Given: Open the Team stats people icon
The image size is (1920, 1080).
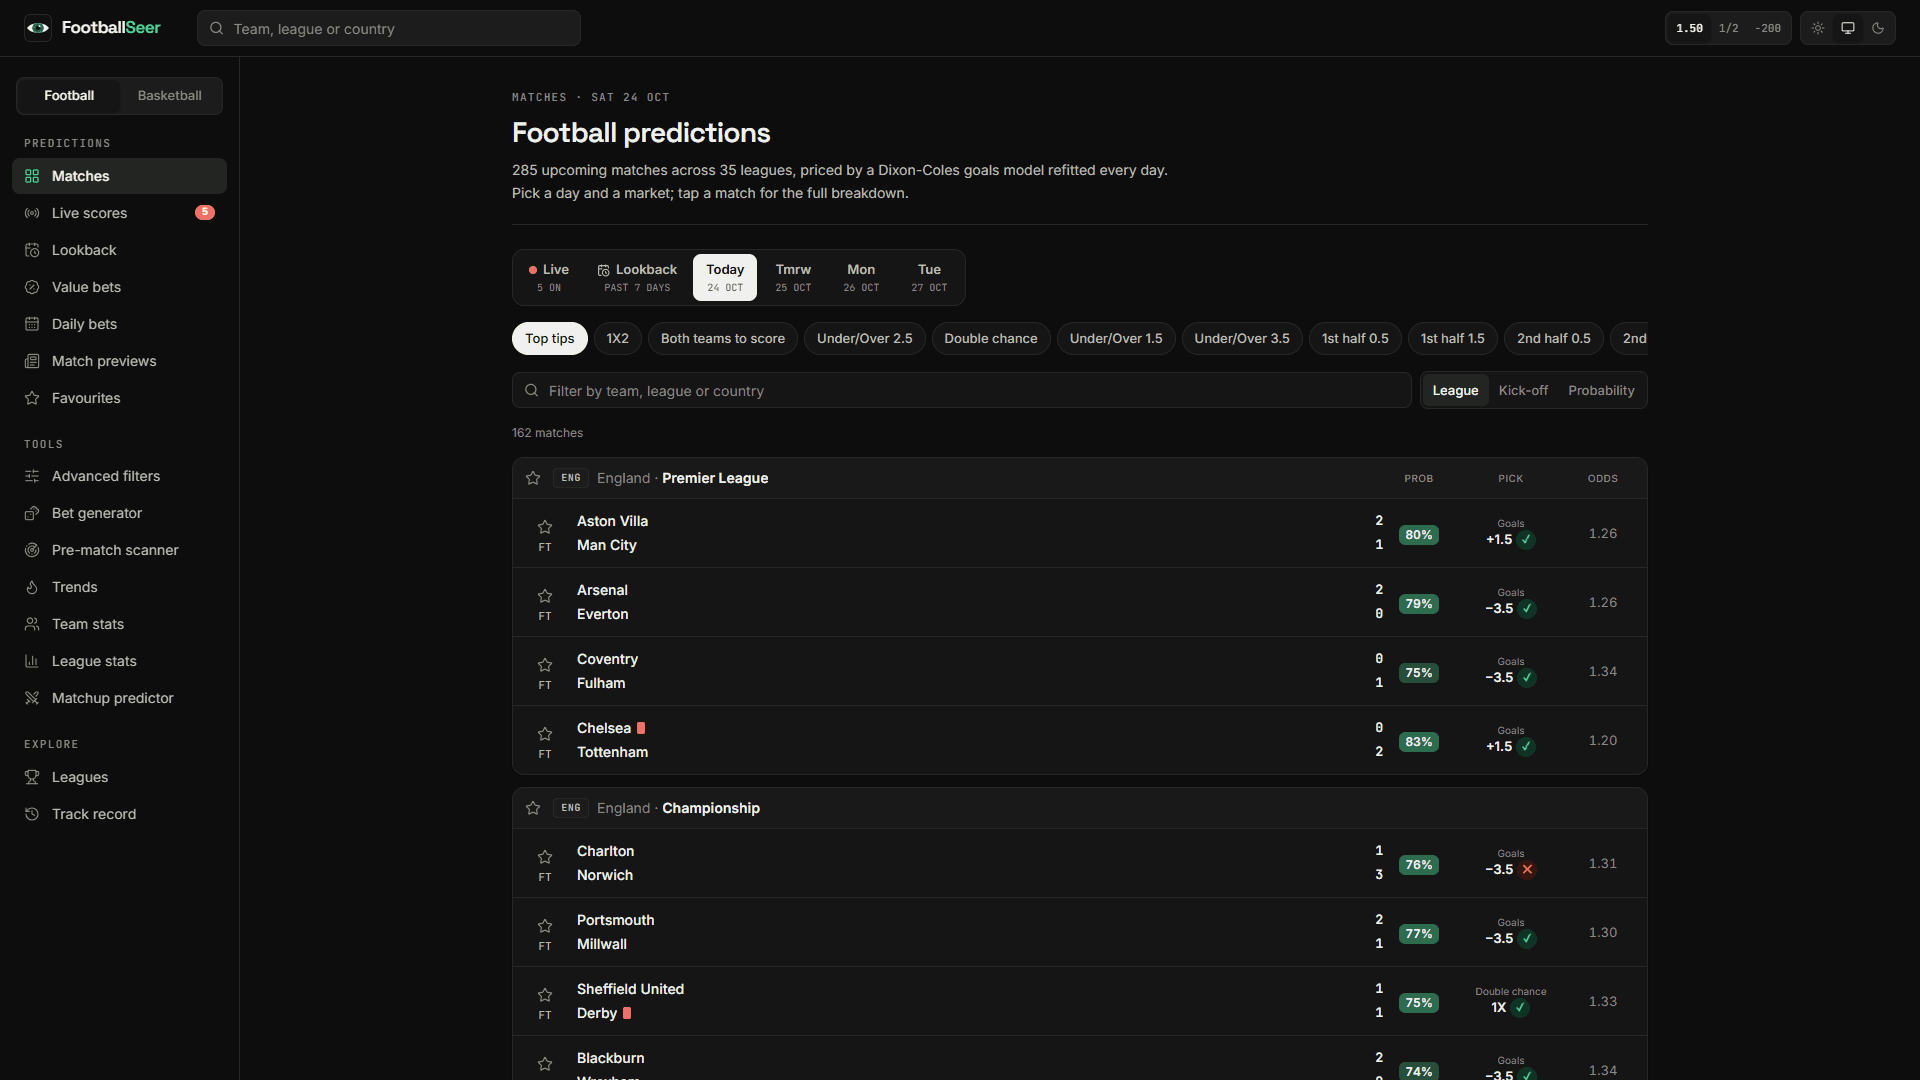Looking at the screenshot, I should click(x=32, y=624).
